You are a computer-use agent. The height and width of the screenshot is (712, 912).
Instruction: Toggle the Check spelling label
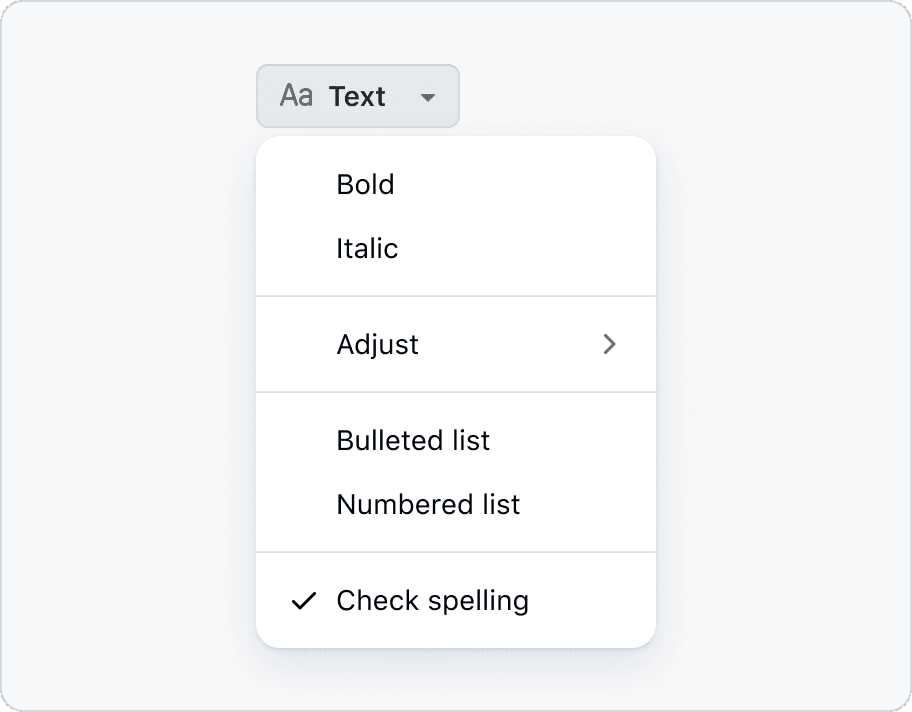[x=432, y=600]
